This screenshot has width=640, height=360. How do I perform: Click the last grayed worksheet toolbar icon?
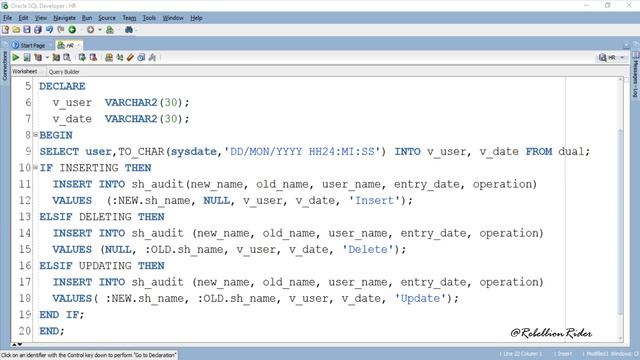coord(152,58)
